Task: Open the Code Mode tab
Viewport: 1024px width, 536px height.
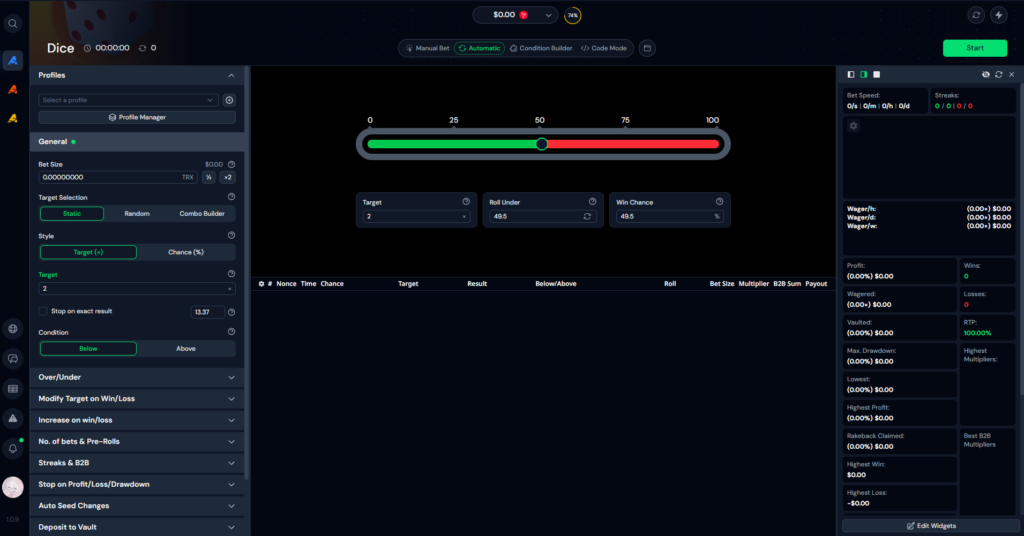Action: (604, 48)
